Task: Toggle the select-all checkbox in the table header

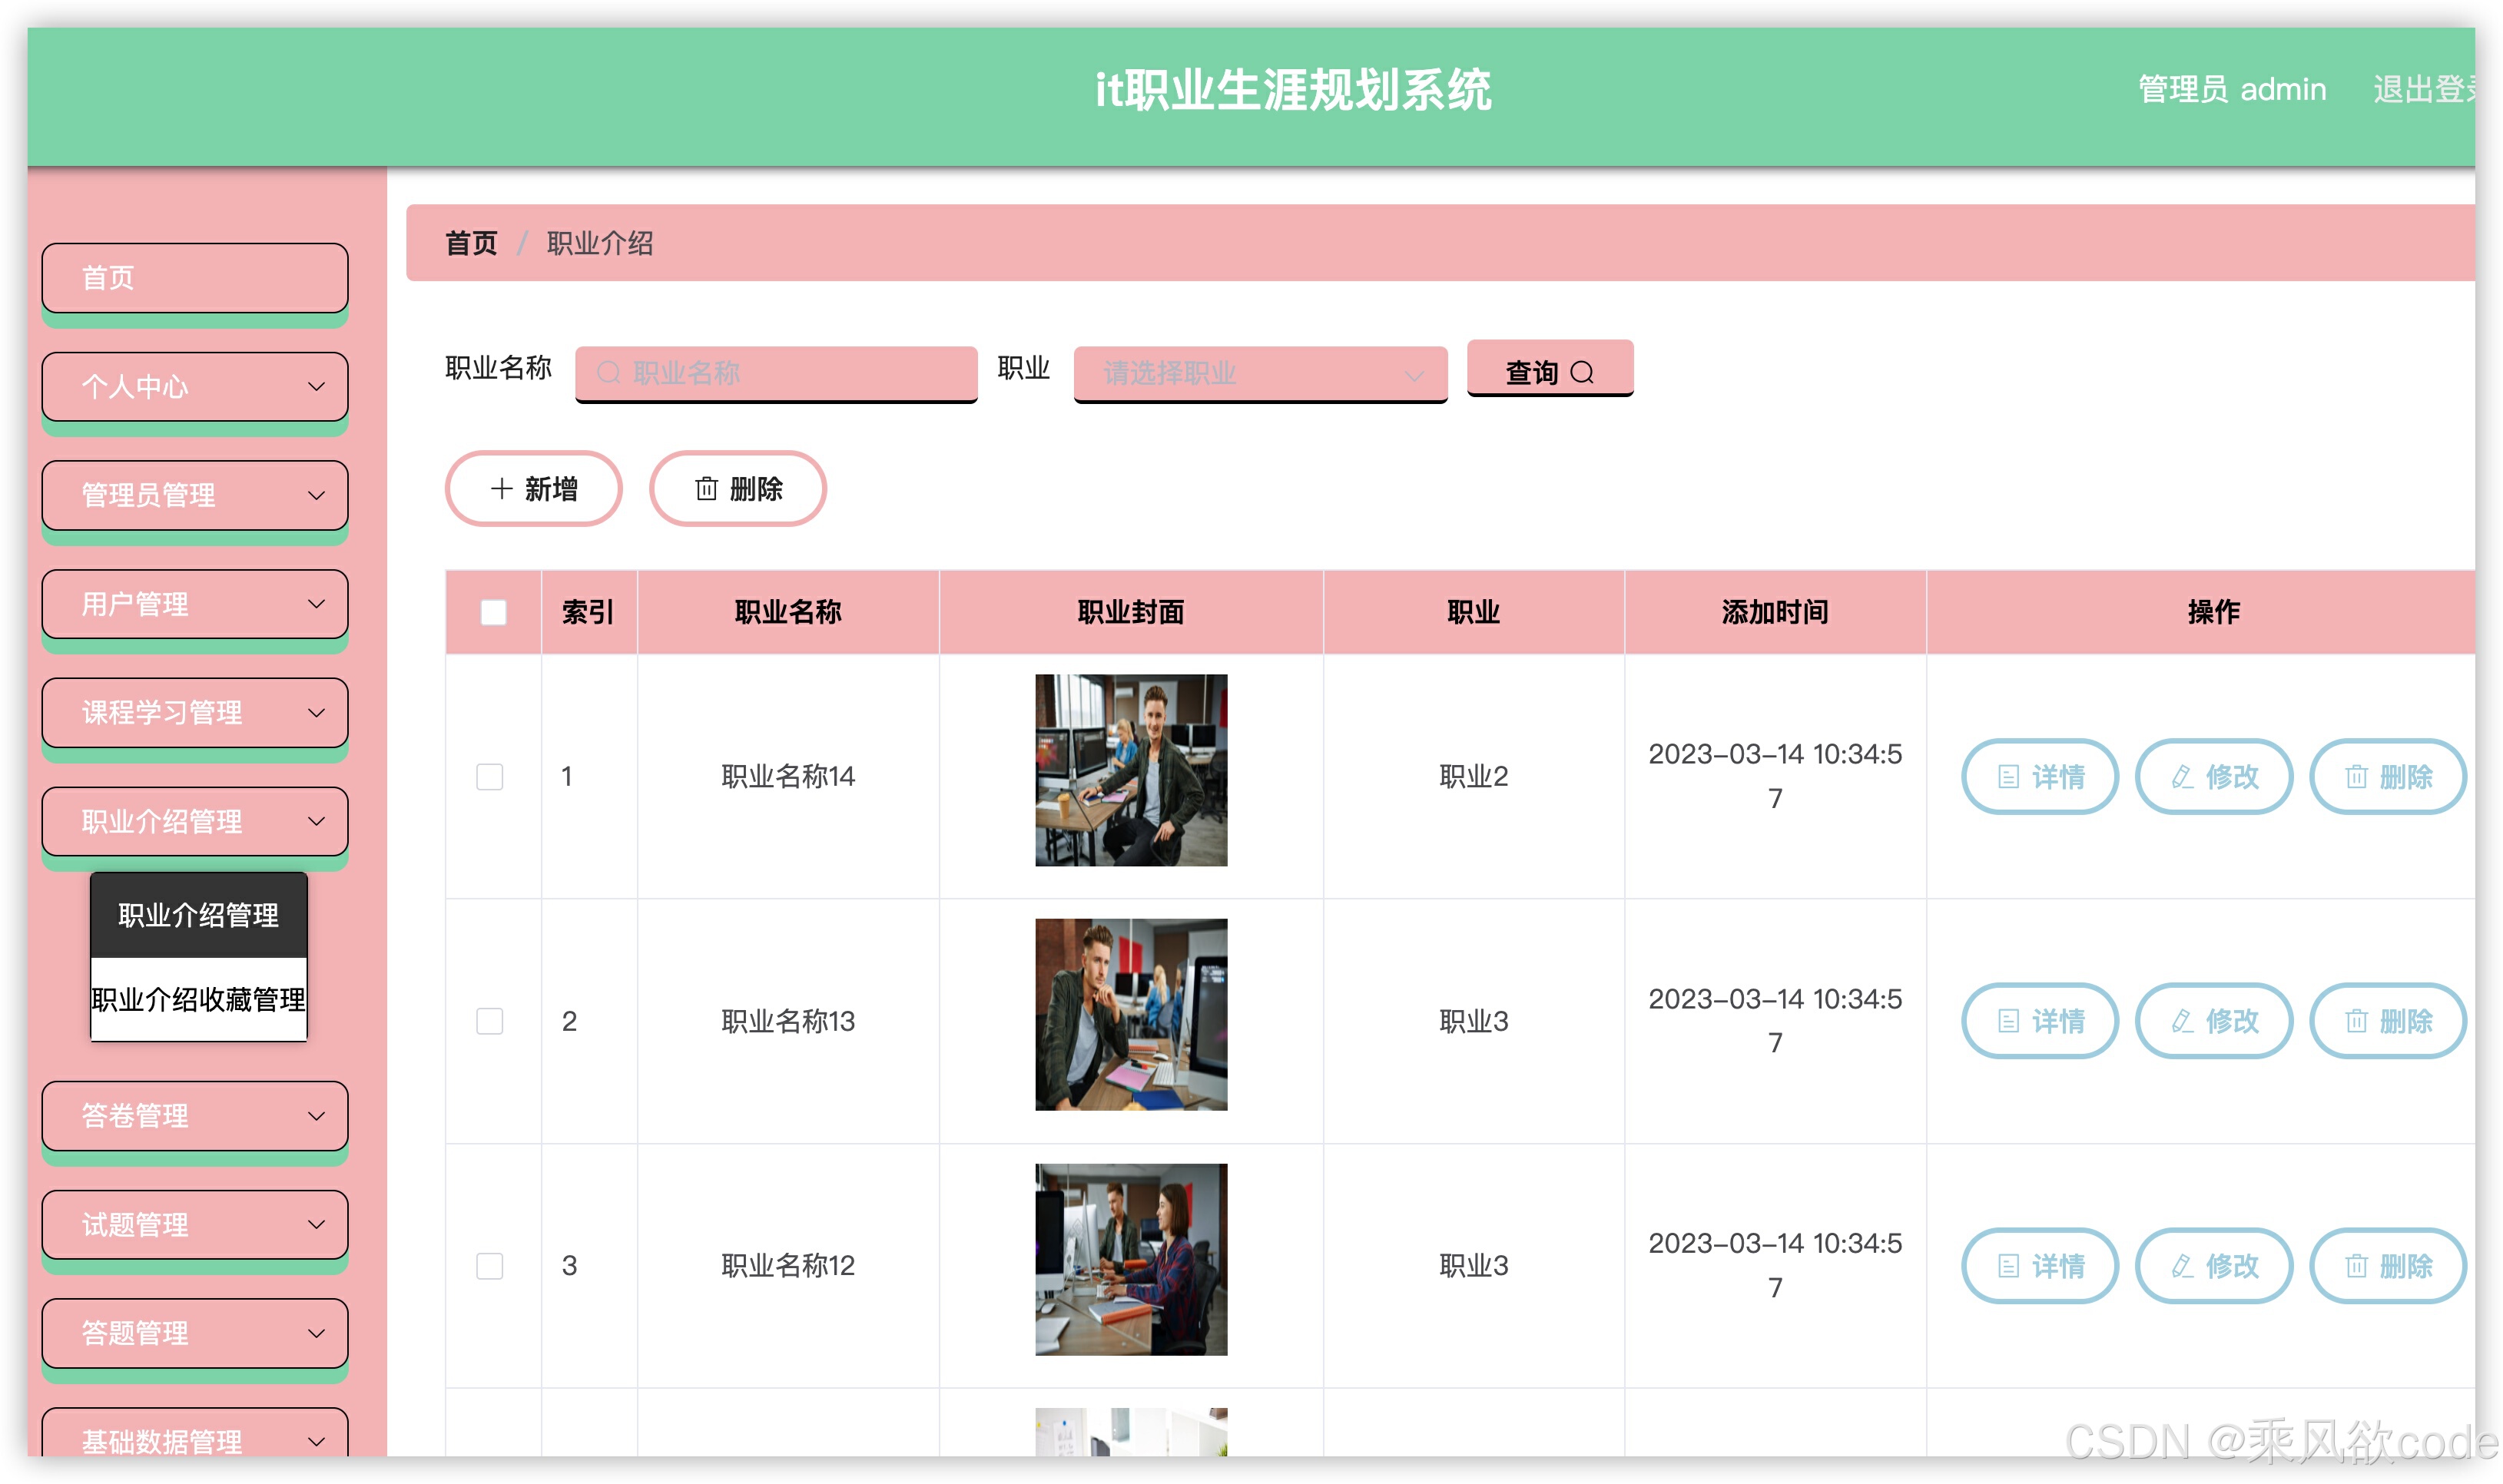Action: (x=493, y=612)
